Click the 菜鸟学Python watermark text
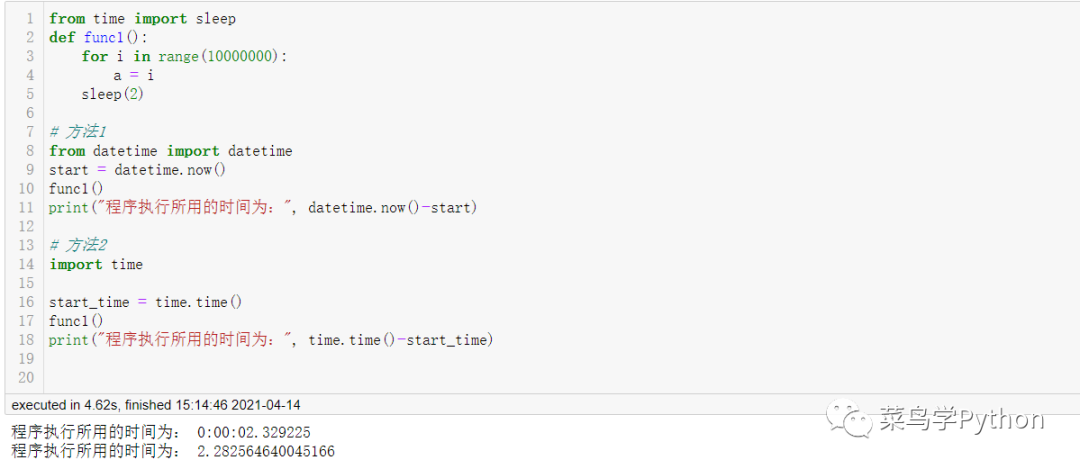This screenshot has height=469, width=1080. (x=961, y=420)
